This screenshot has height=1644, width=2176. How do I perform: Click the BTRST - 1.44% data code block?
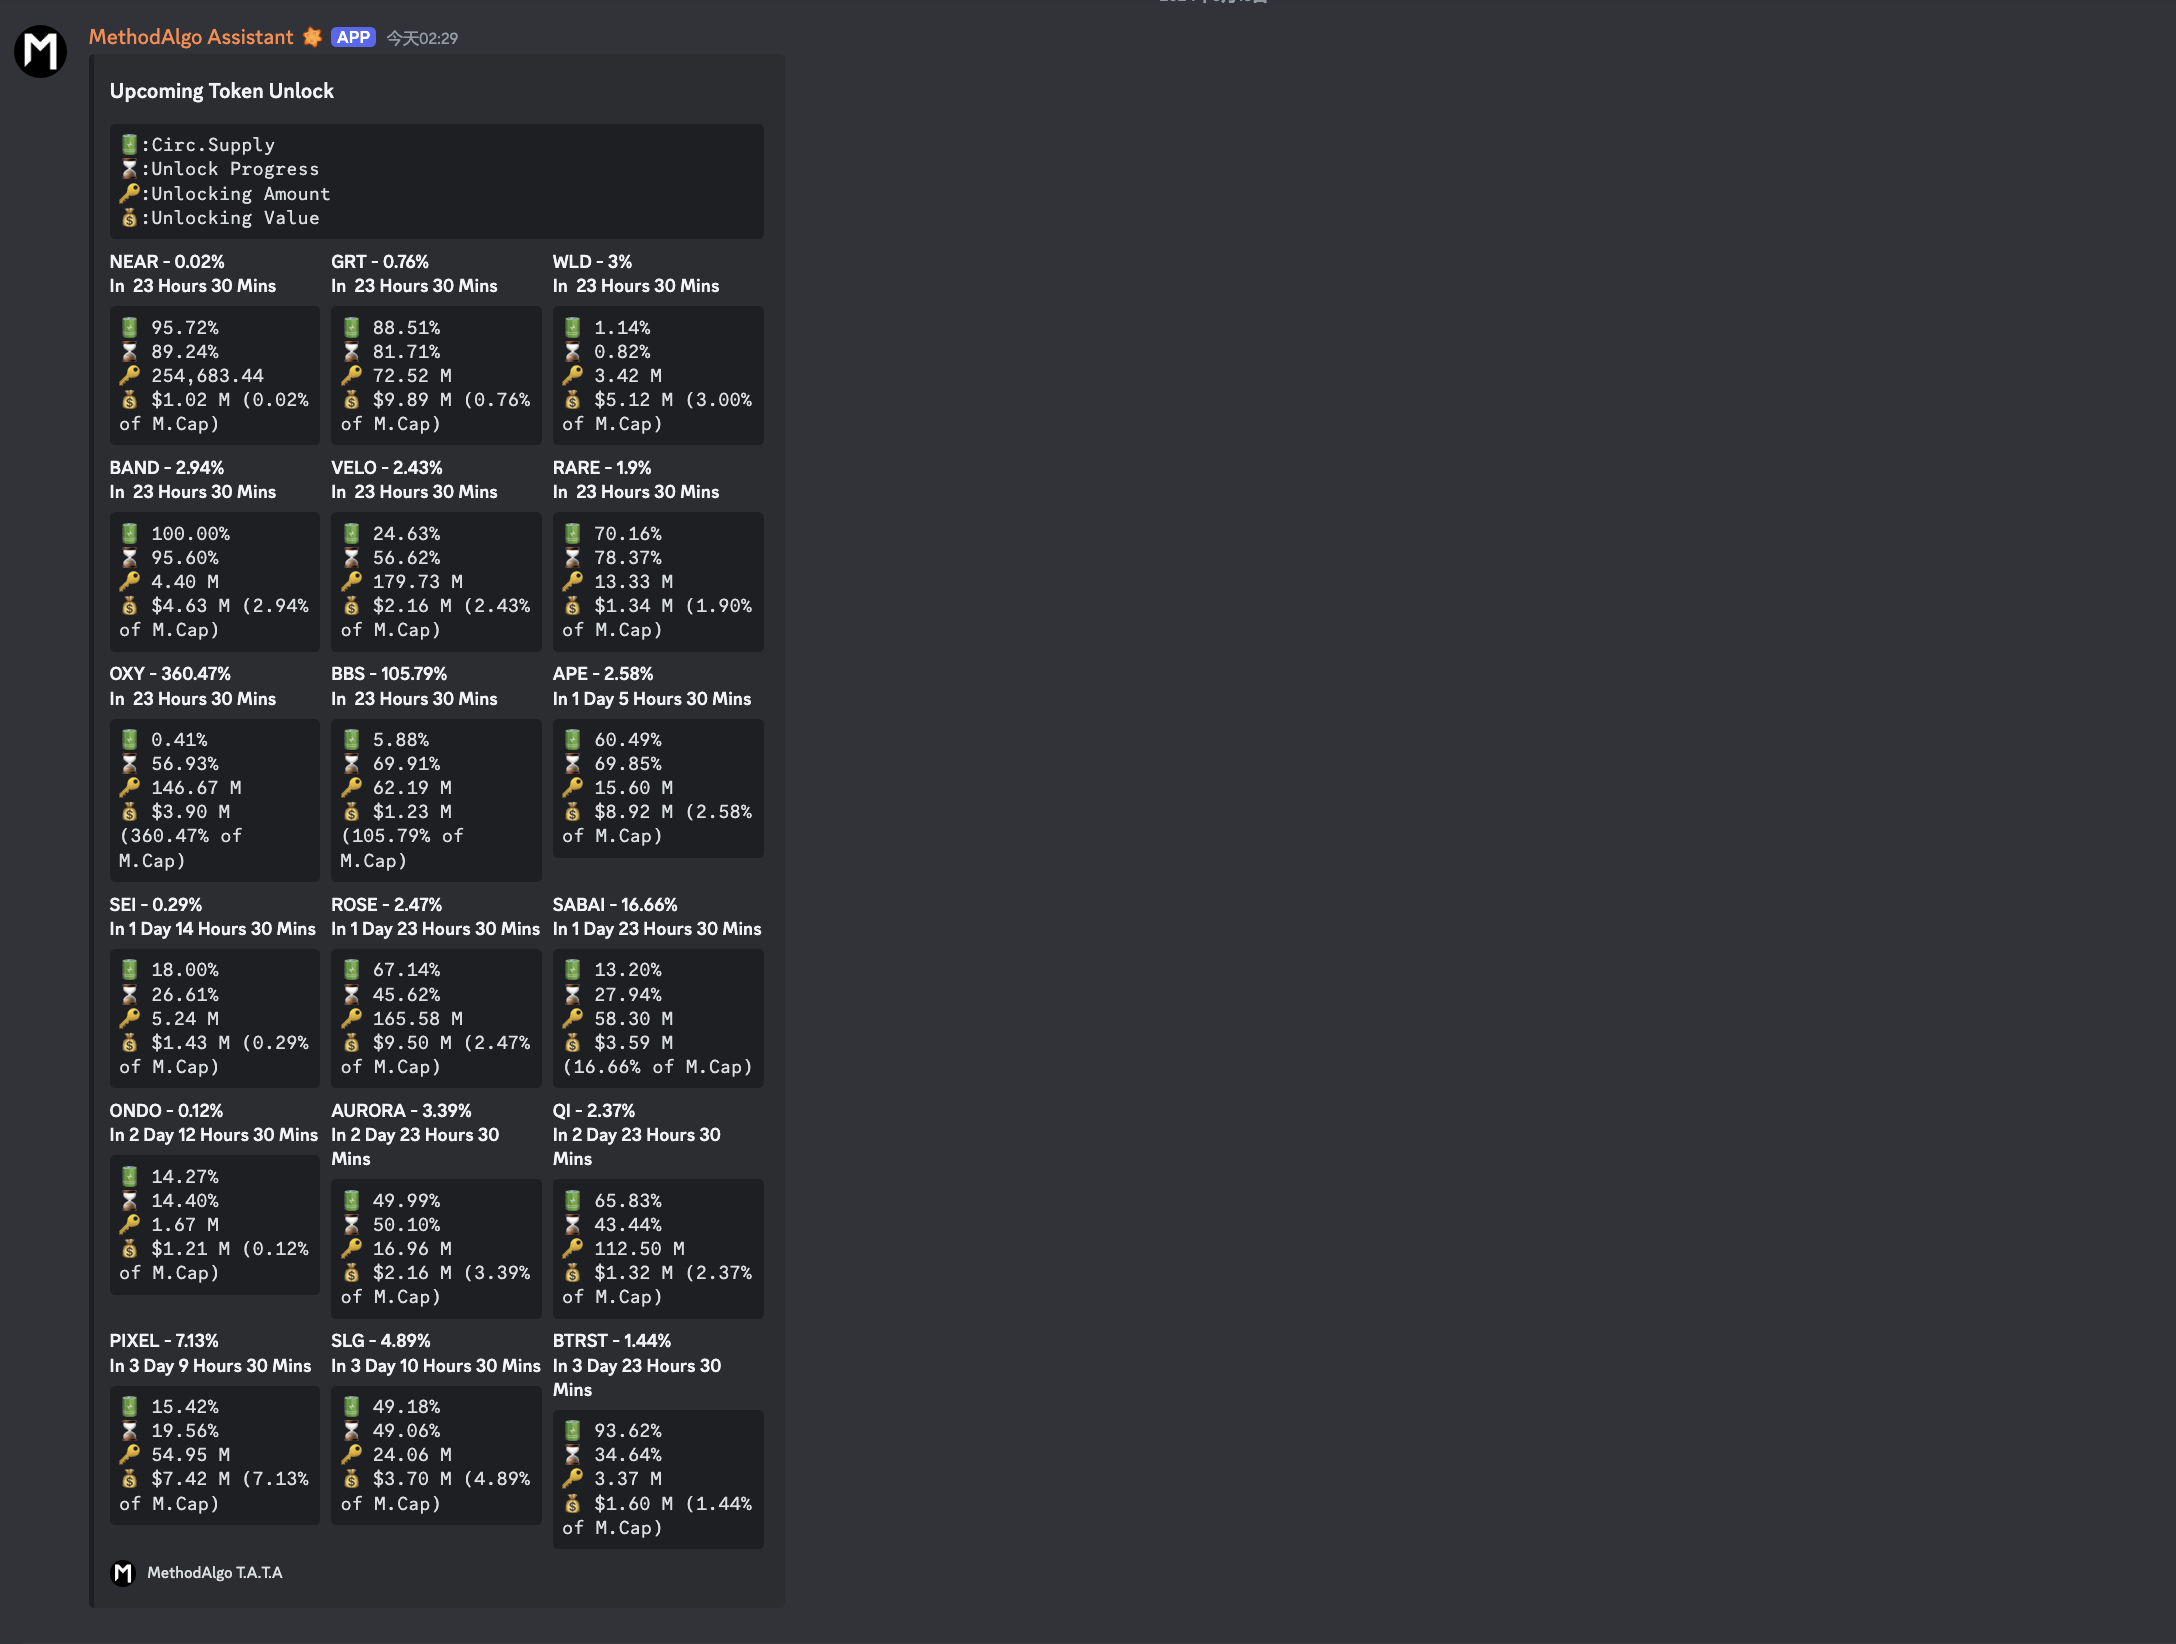[657, 1478]
